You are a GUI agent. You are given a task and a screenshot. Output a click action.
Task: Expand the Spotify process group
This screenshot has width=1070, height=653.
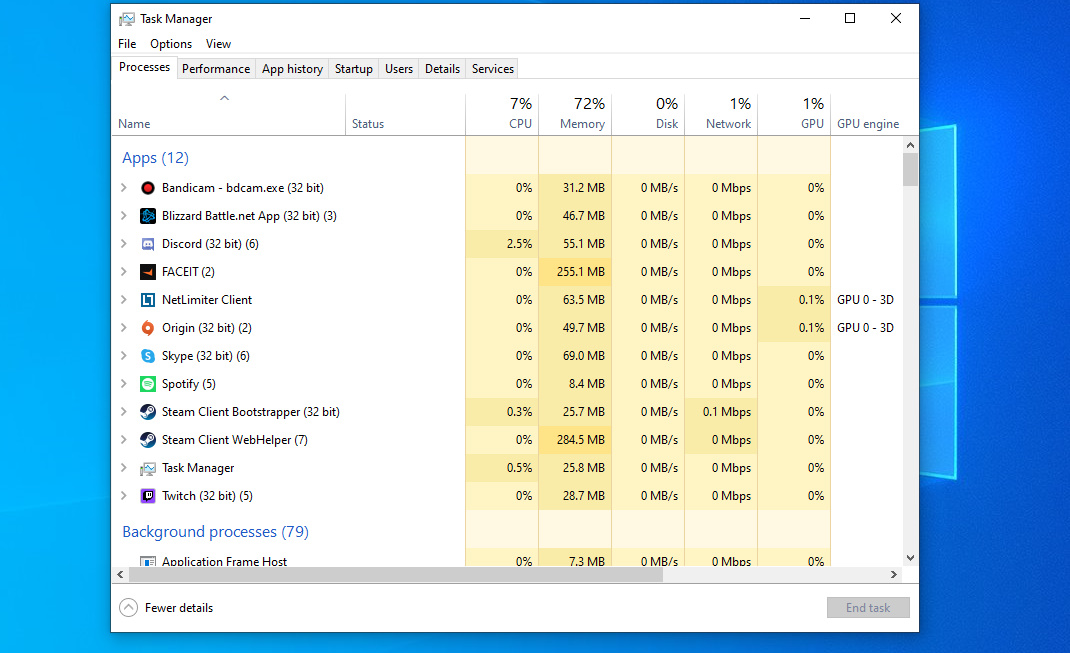click(x=124, y=383)
